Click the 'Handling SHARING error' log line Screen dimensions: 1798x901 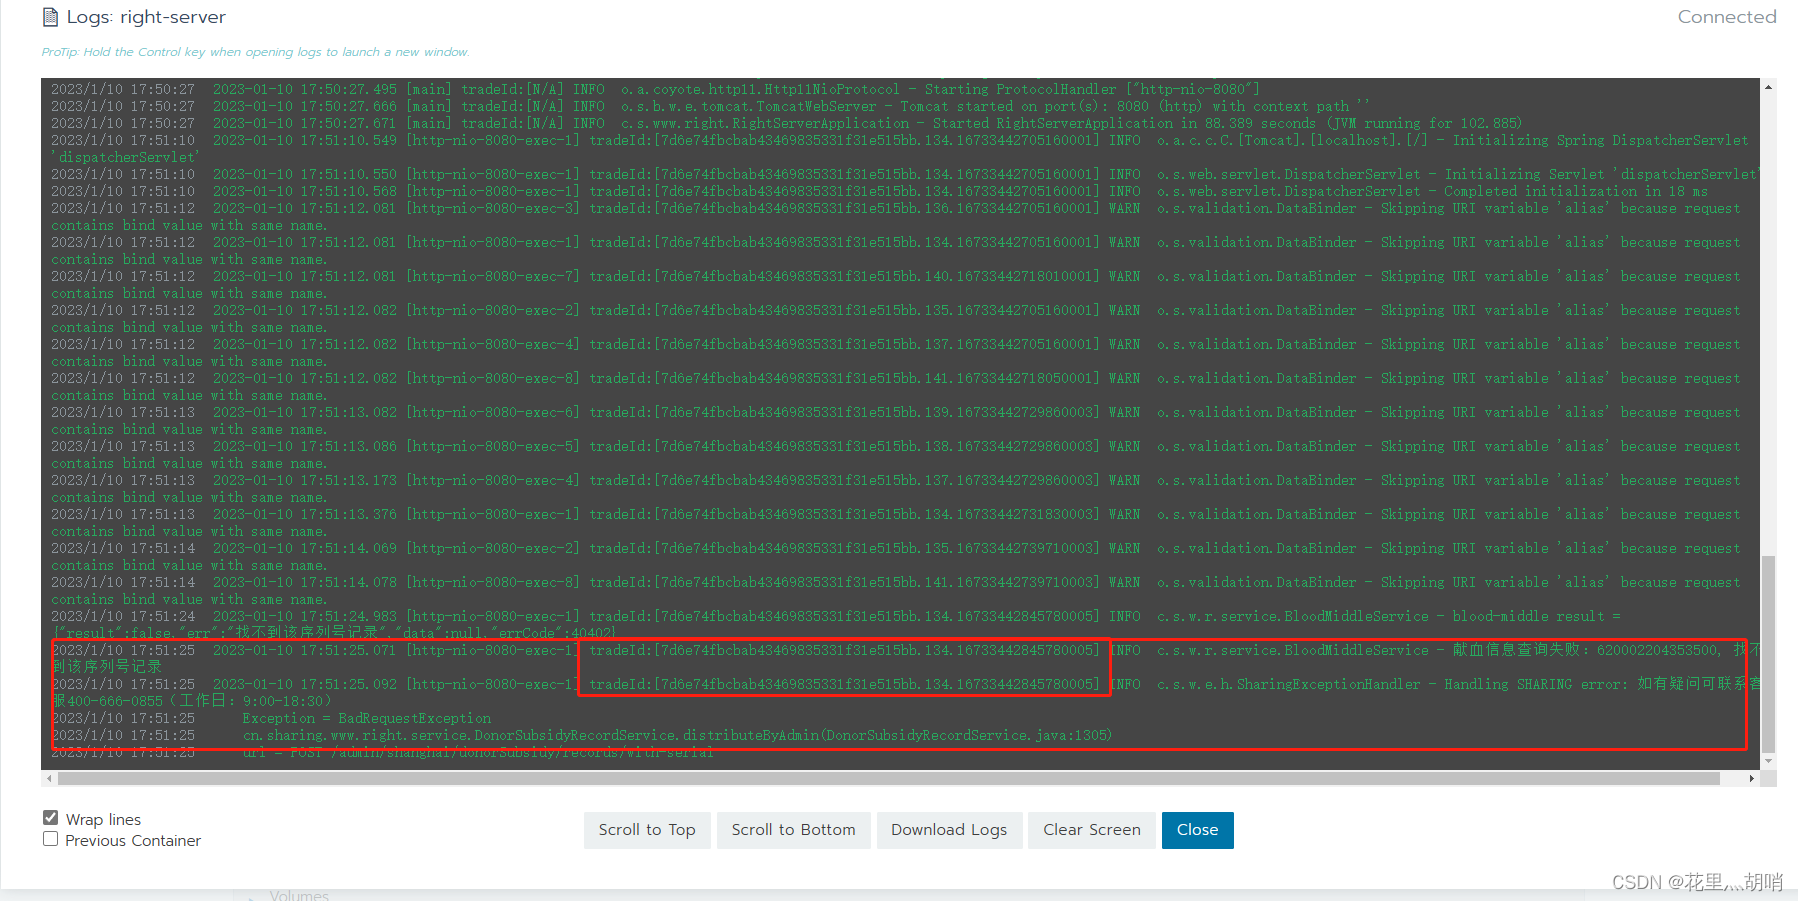905,693
